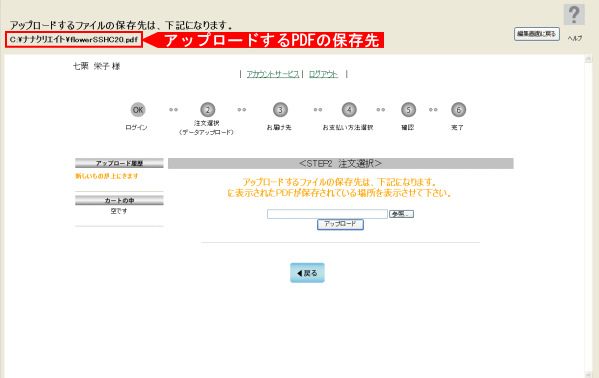The height and width of the screenshot is (378, 599).
Task: Click the 七栗 栄子 様 user name
Action: tap(97, 66)
